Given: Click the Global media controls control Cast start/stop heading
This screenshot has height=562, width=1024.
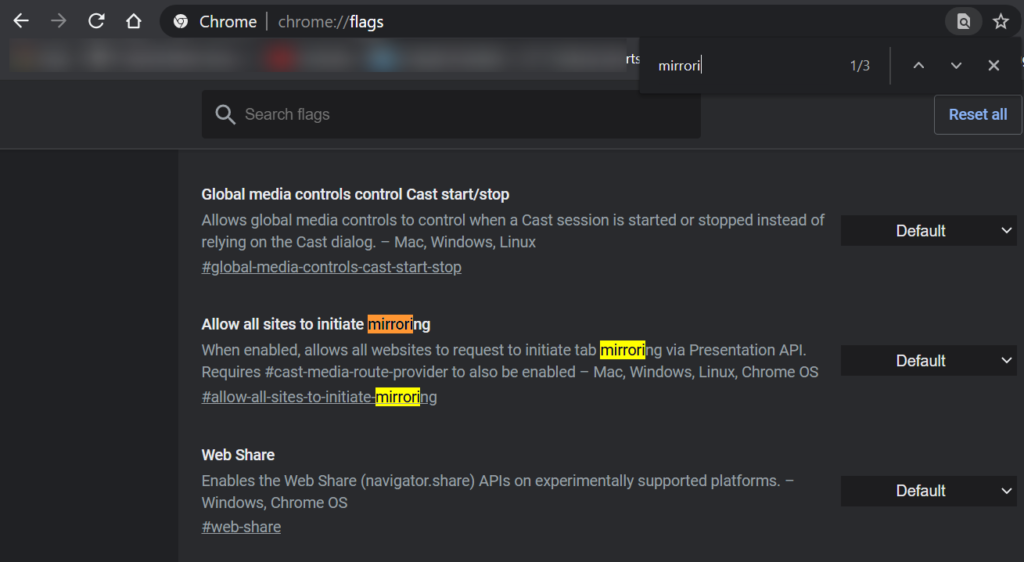Looking at the screenshot, I should click(x=355, y=195).
